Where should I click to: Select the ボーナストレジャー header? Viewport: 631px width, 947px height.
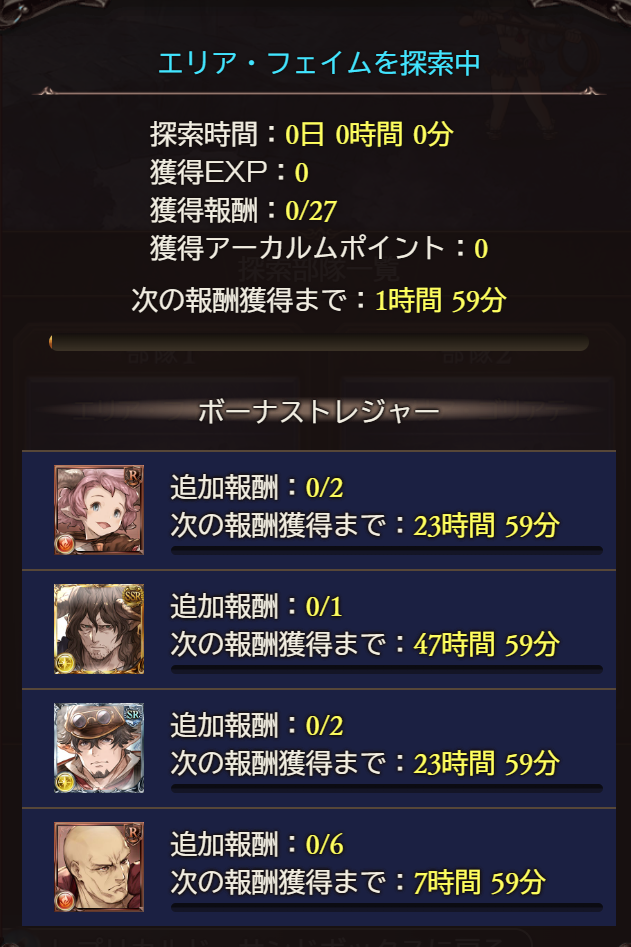pos(319,412)
